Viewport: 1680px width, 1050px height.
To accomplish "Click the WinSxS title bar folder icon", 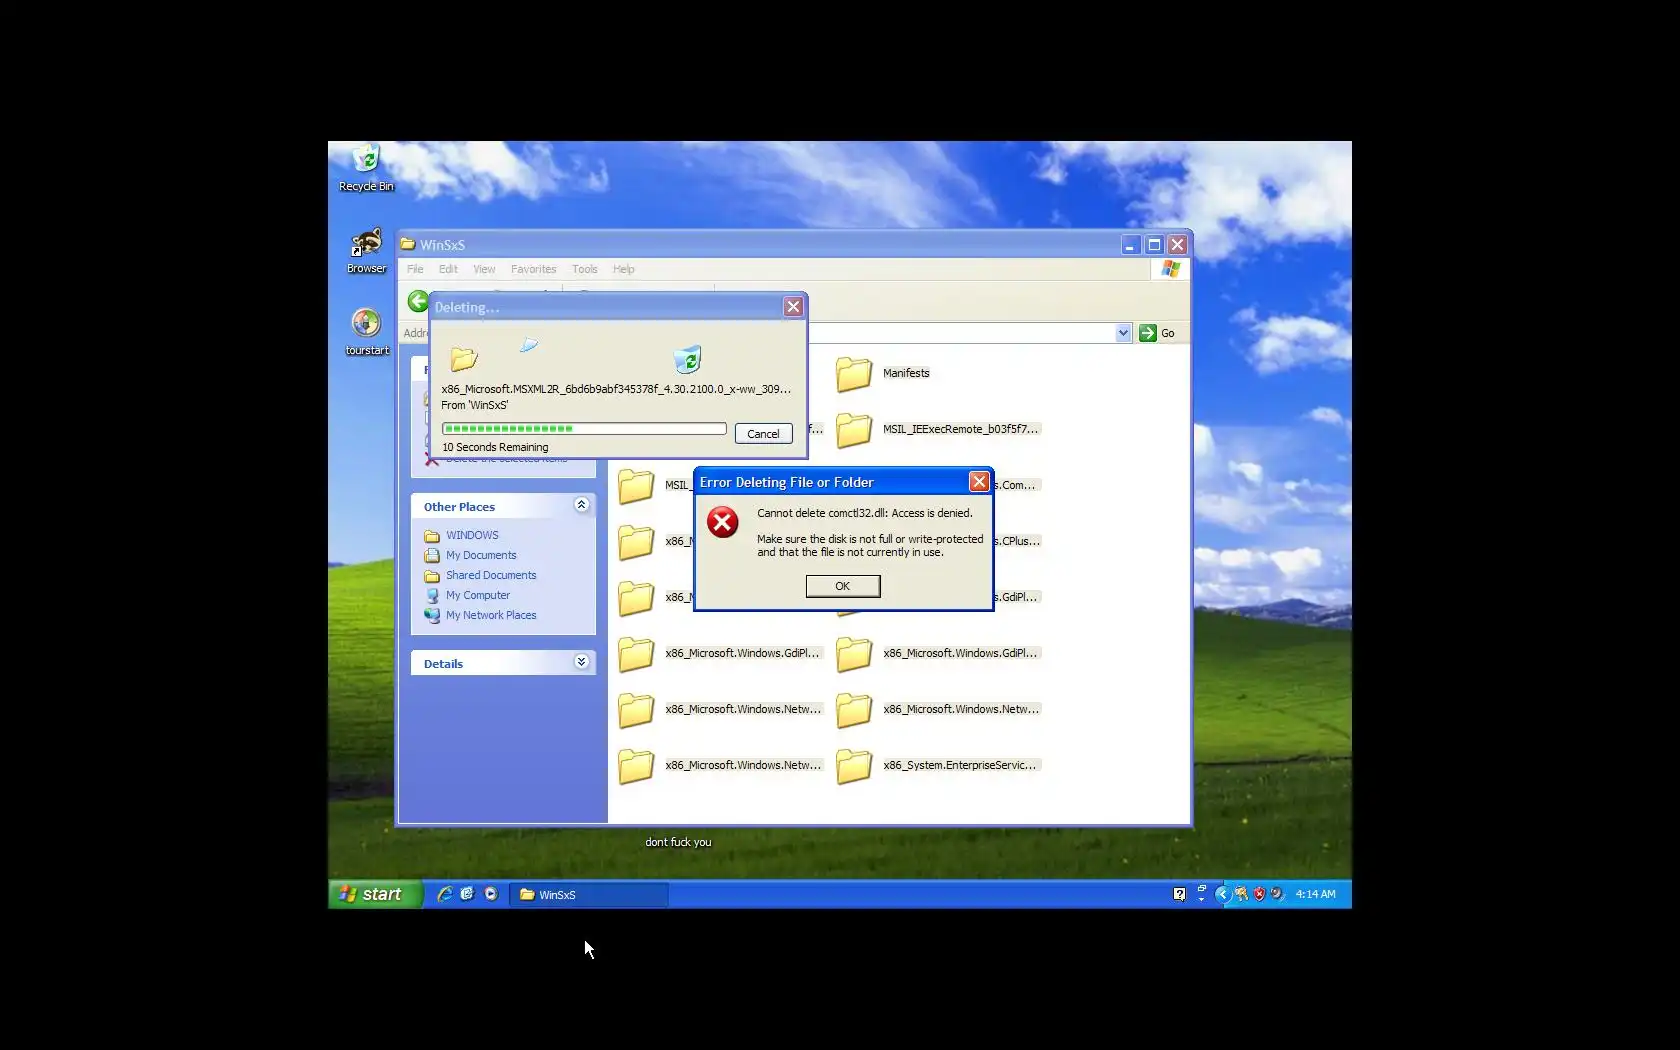I will (x=408, y=244).
